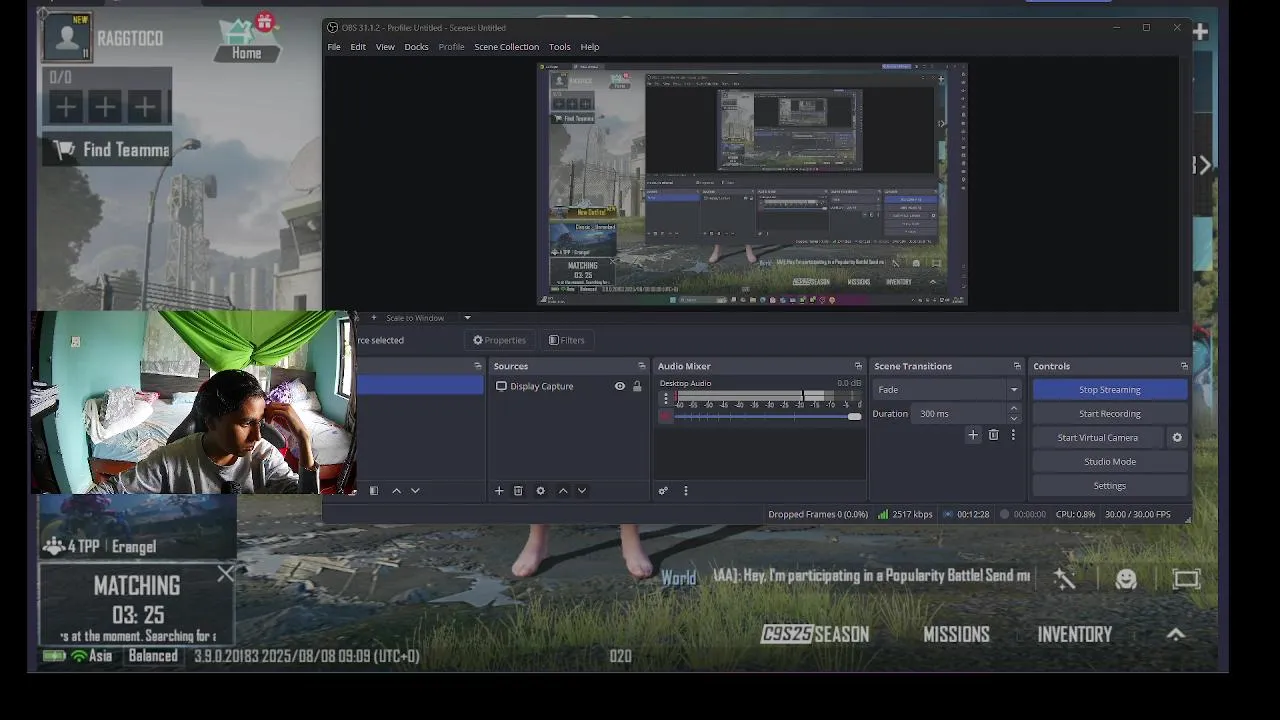Open the Edit menu in OBS
This screenshot has height=720, width=1280.
tap(358, 47)
